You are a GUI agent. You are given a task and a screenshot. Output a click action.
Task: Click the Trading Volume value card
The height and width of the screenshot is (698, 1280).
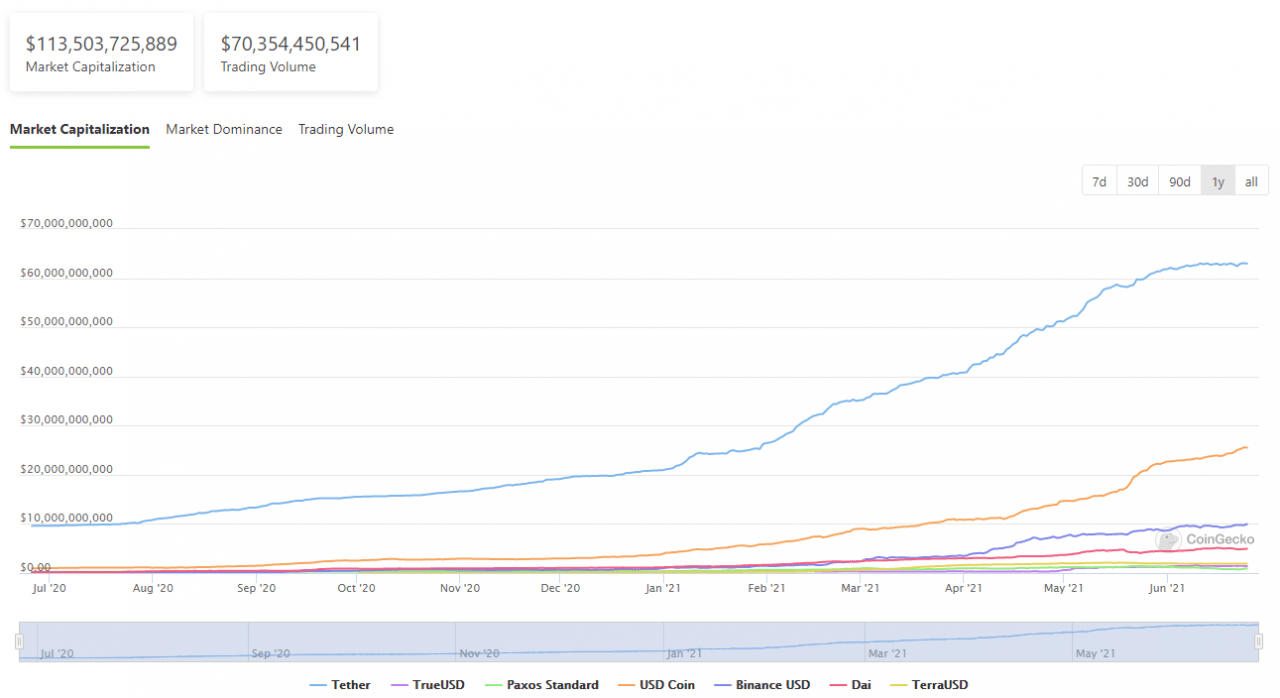pyautogui.click(x=290, y=53)
